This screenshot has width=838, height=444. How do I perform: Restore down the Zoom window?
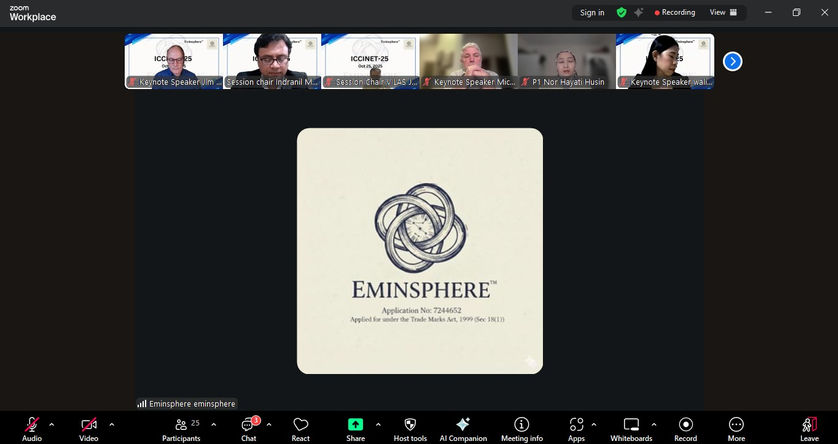(796, 12)
